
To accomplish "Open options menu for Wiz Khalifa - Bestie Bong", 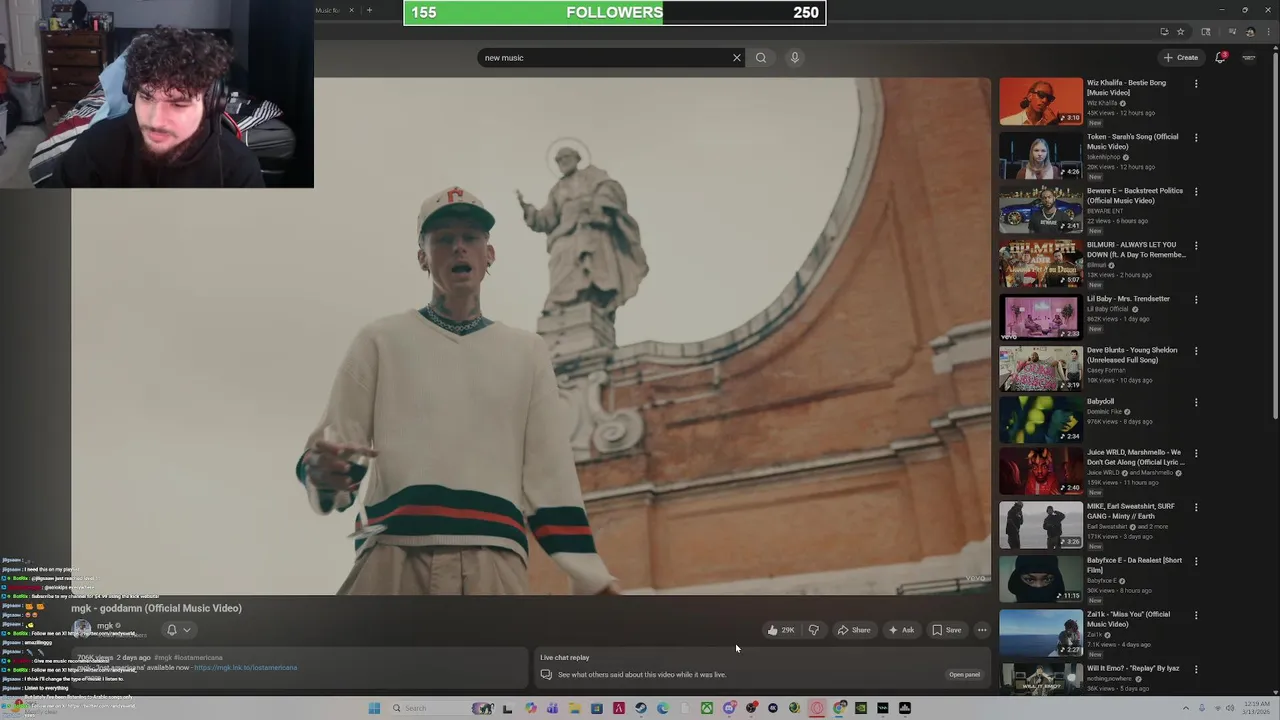I will [1196, 84].
